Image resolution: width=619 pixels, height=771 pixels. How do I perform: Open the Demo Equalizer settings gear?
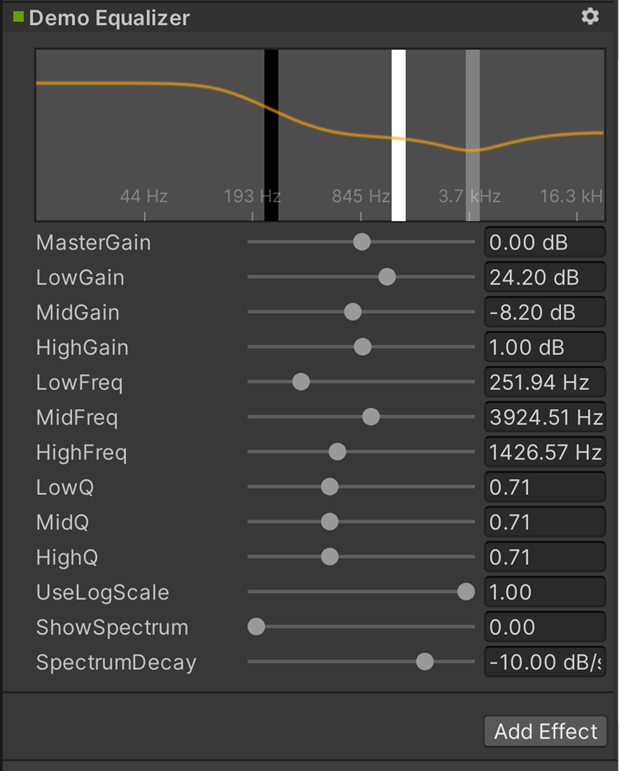(590, 17)
